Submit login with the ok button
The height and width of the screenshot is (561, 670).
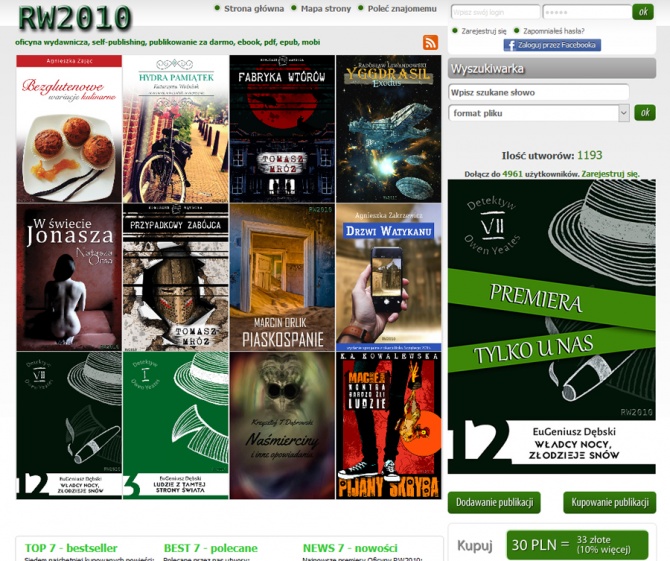point(643,12)
